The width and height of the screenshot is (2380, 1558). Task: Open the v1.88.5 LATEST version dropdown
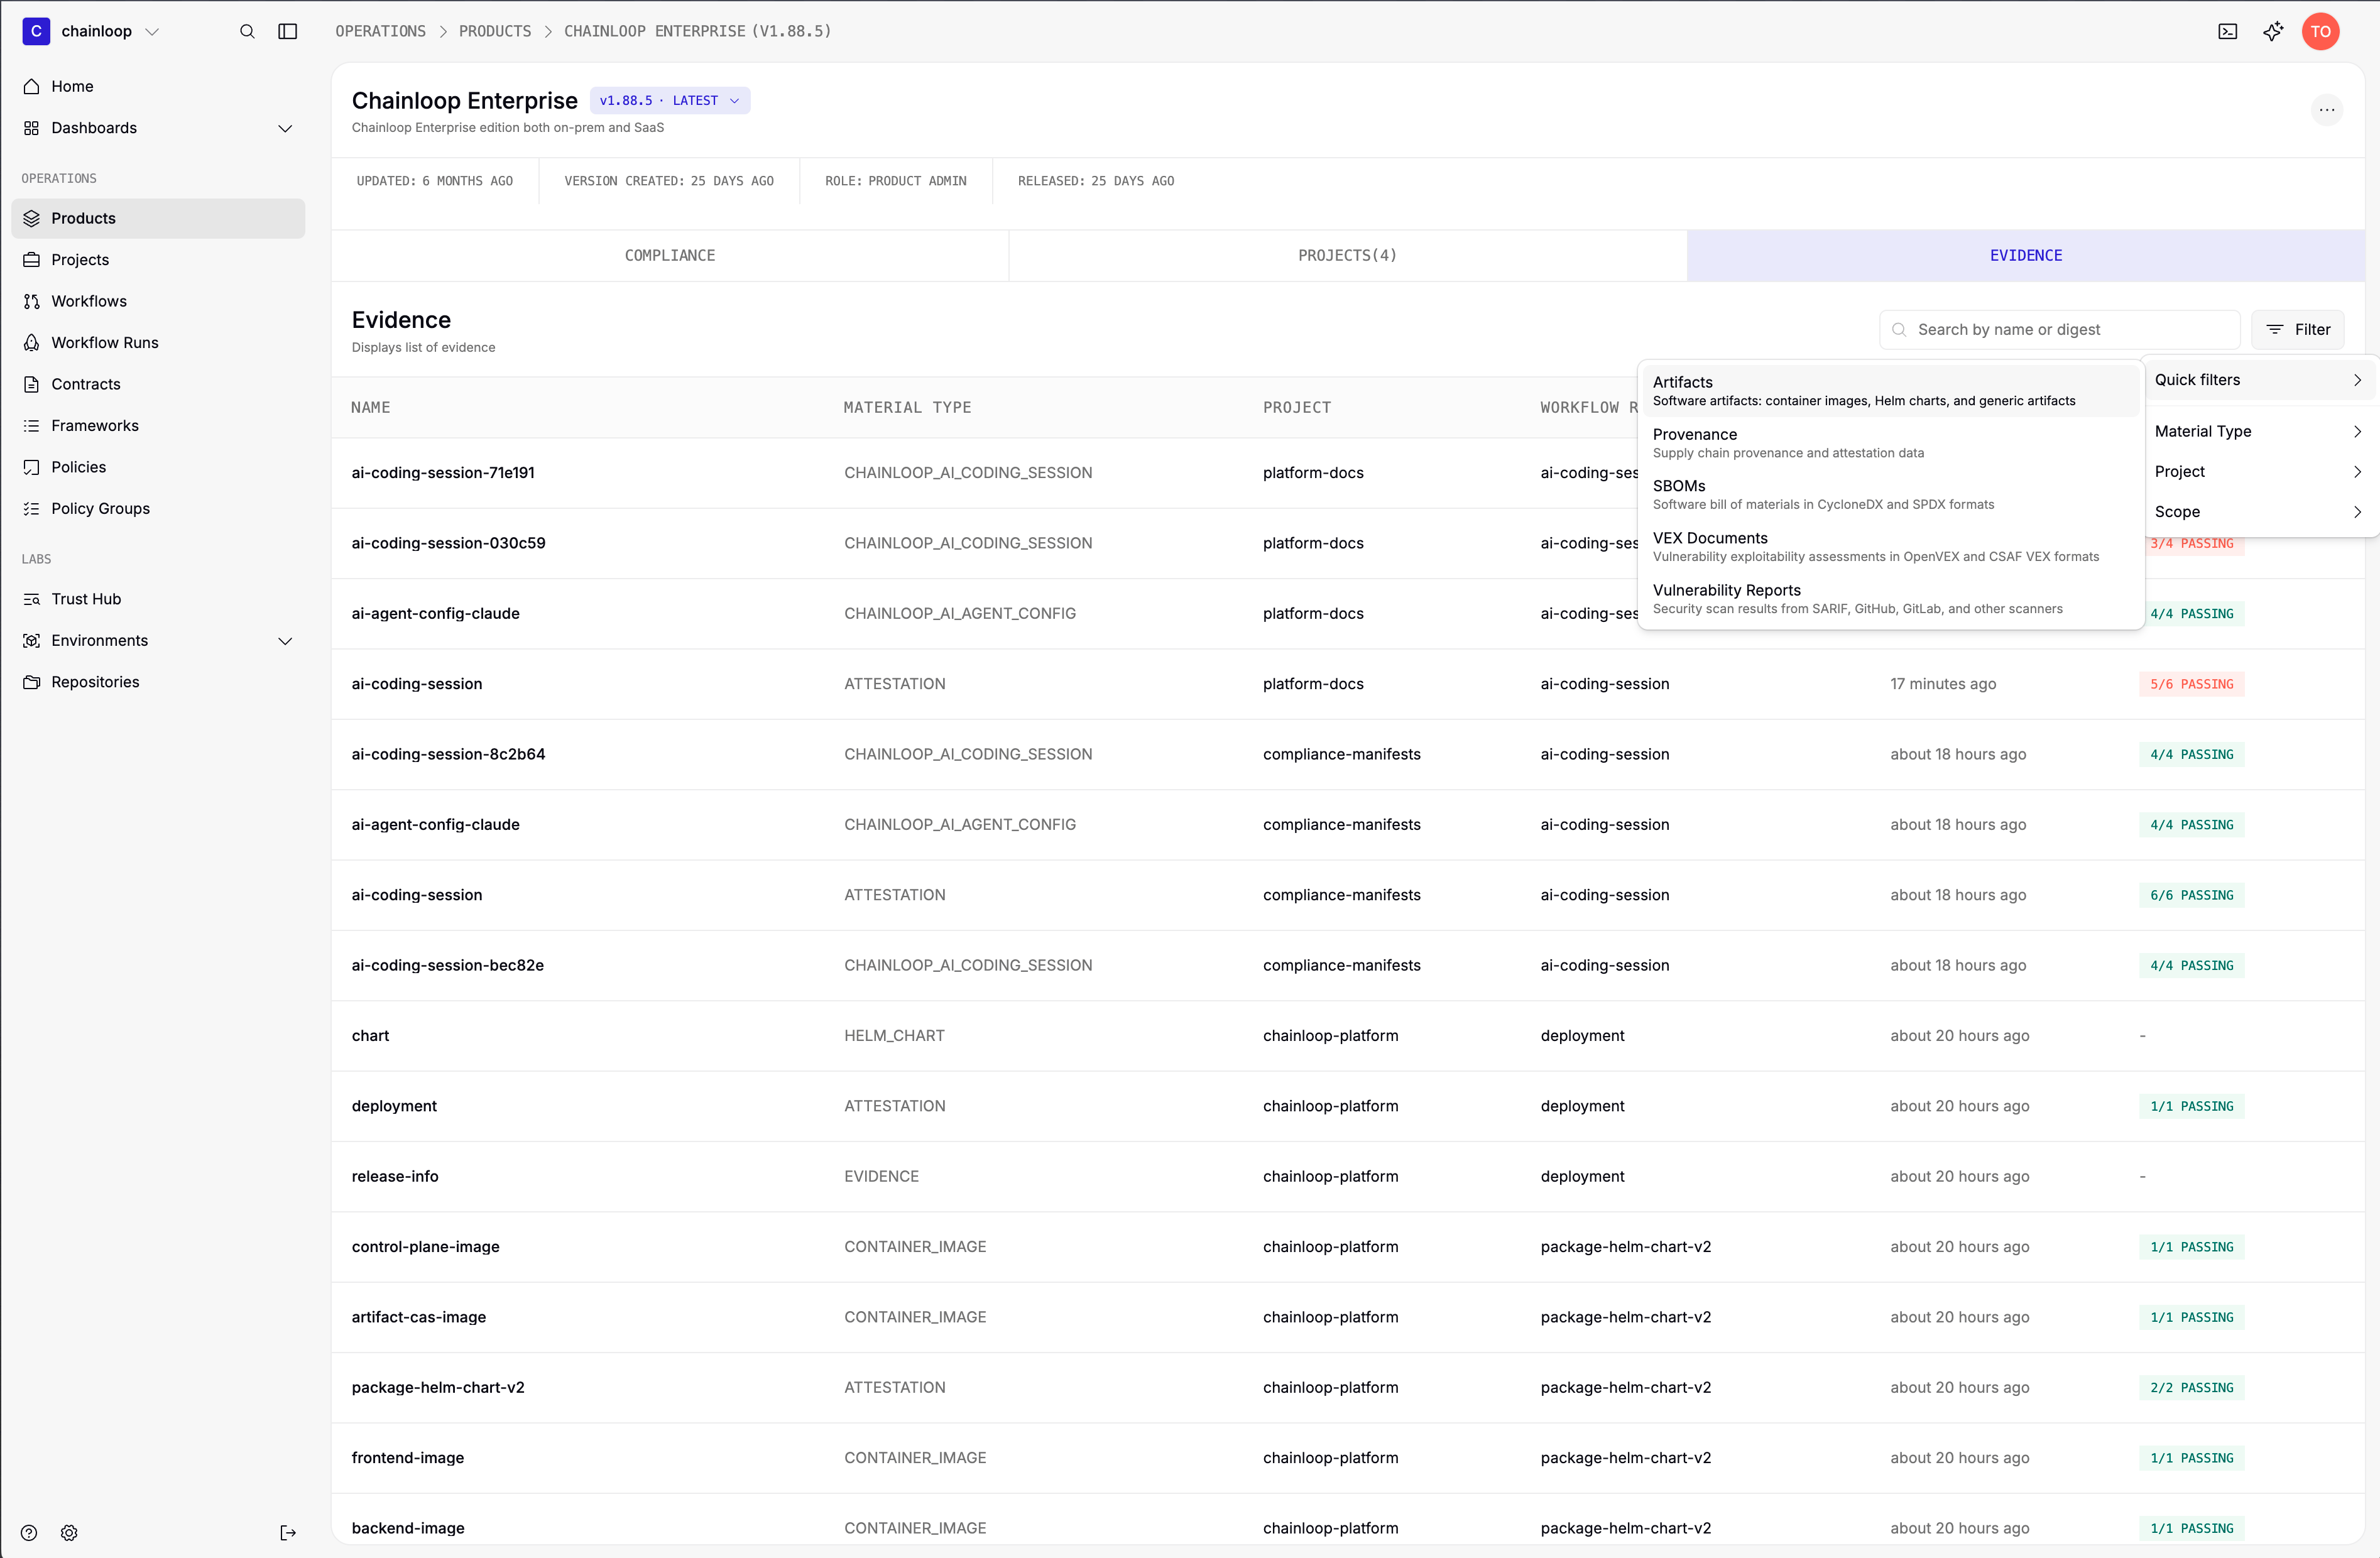[x=670, y=101]
